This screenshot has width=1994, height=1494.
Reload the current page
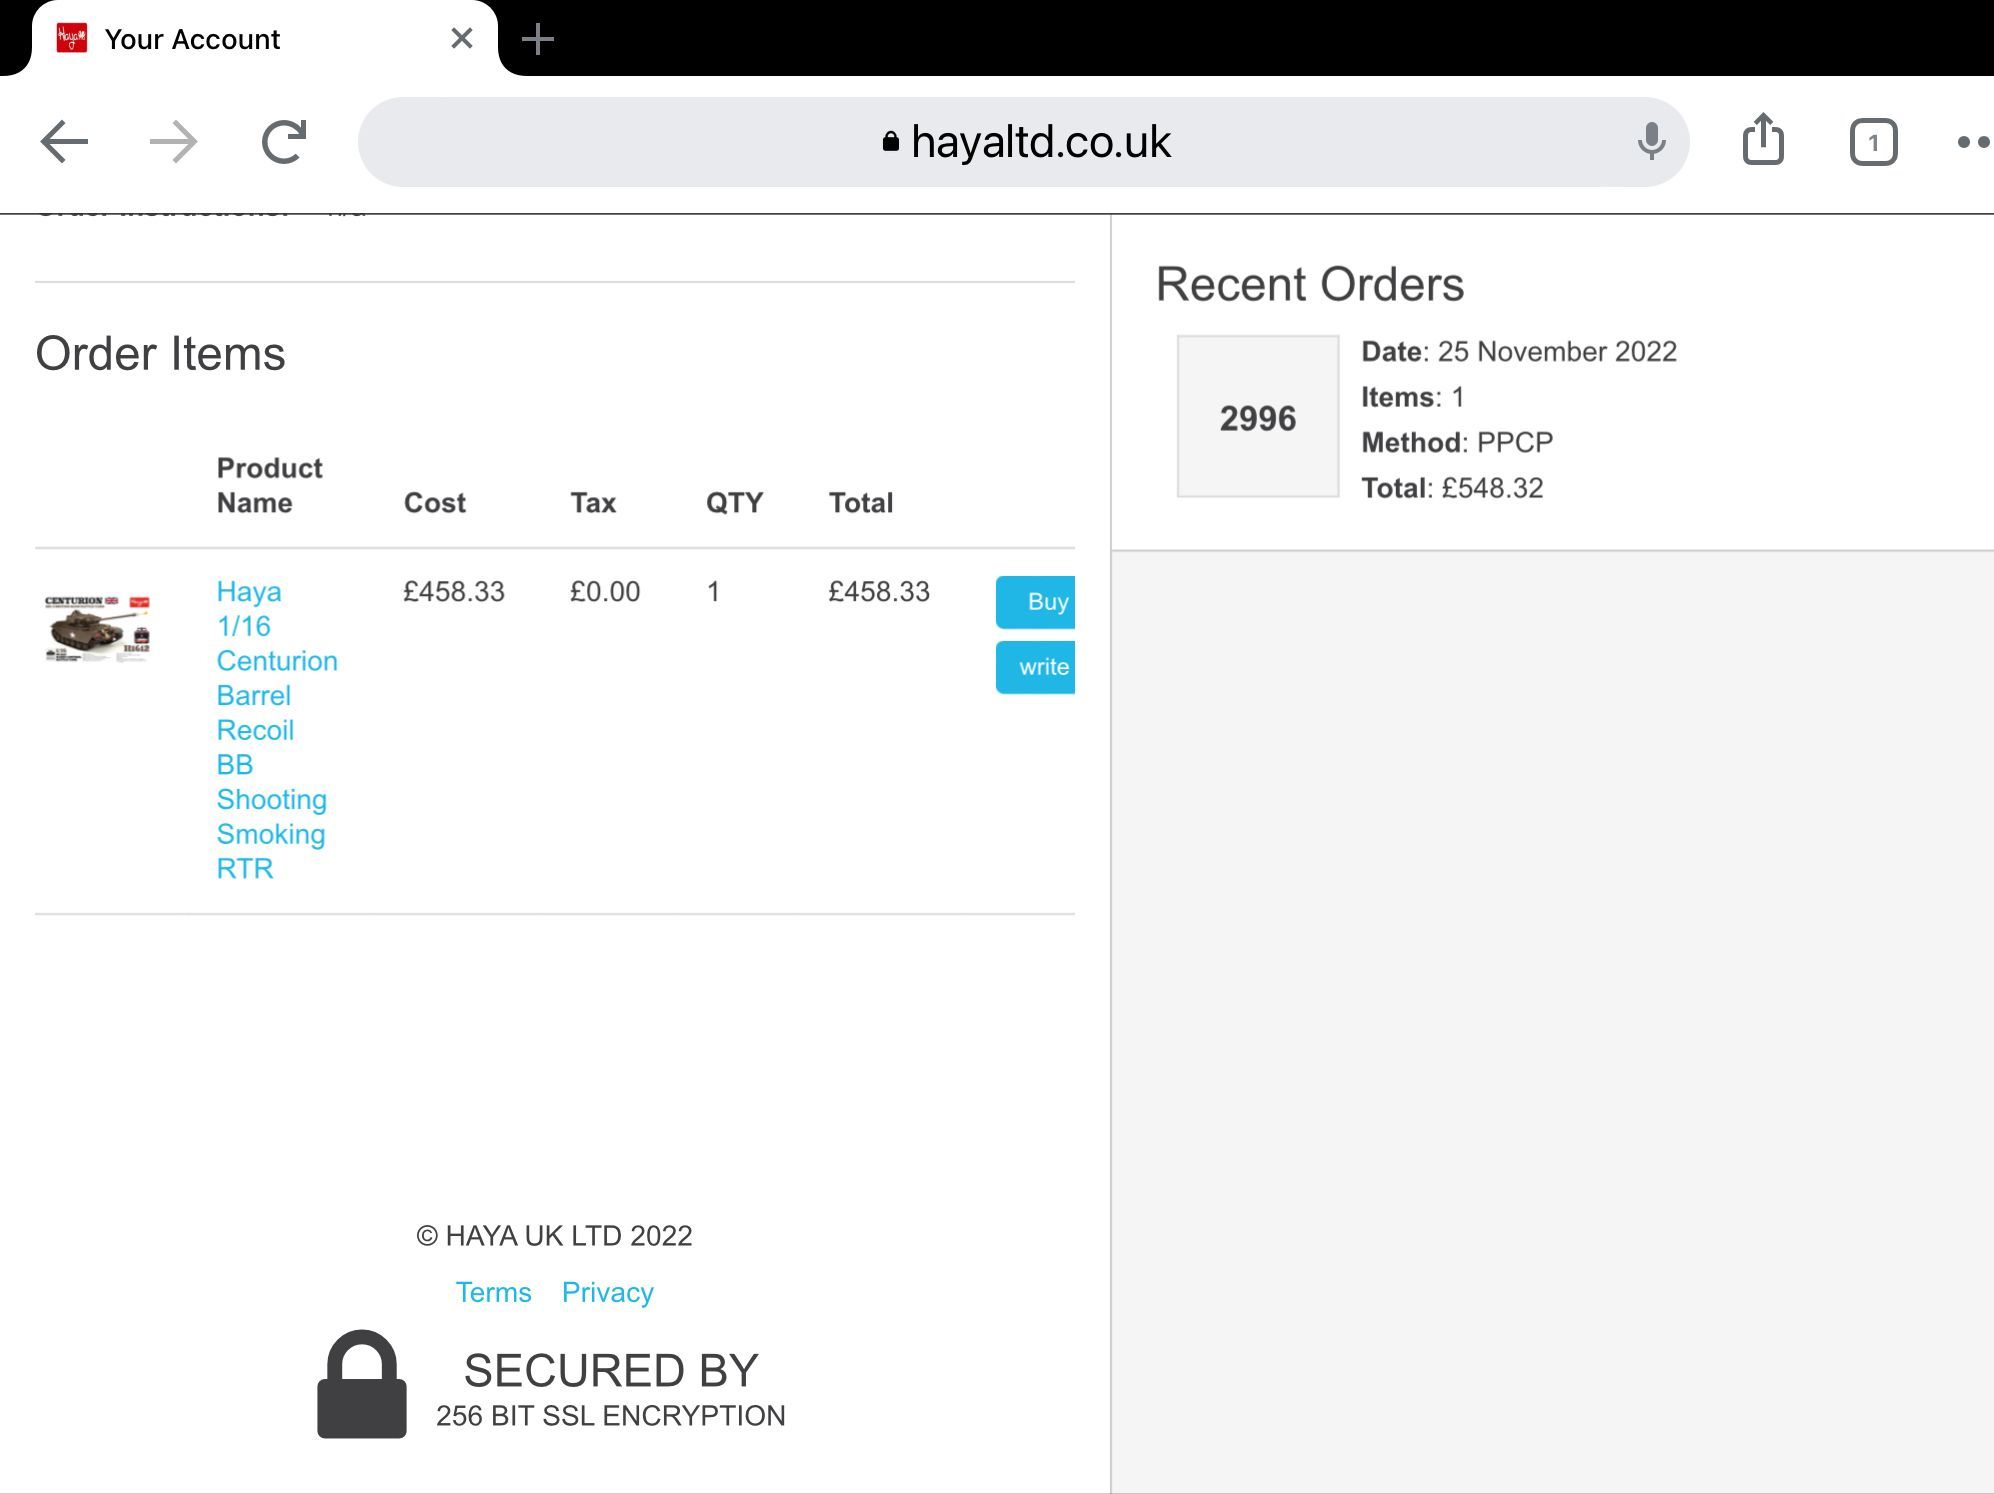coord(284,142)
